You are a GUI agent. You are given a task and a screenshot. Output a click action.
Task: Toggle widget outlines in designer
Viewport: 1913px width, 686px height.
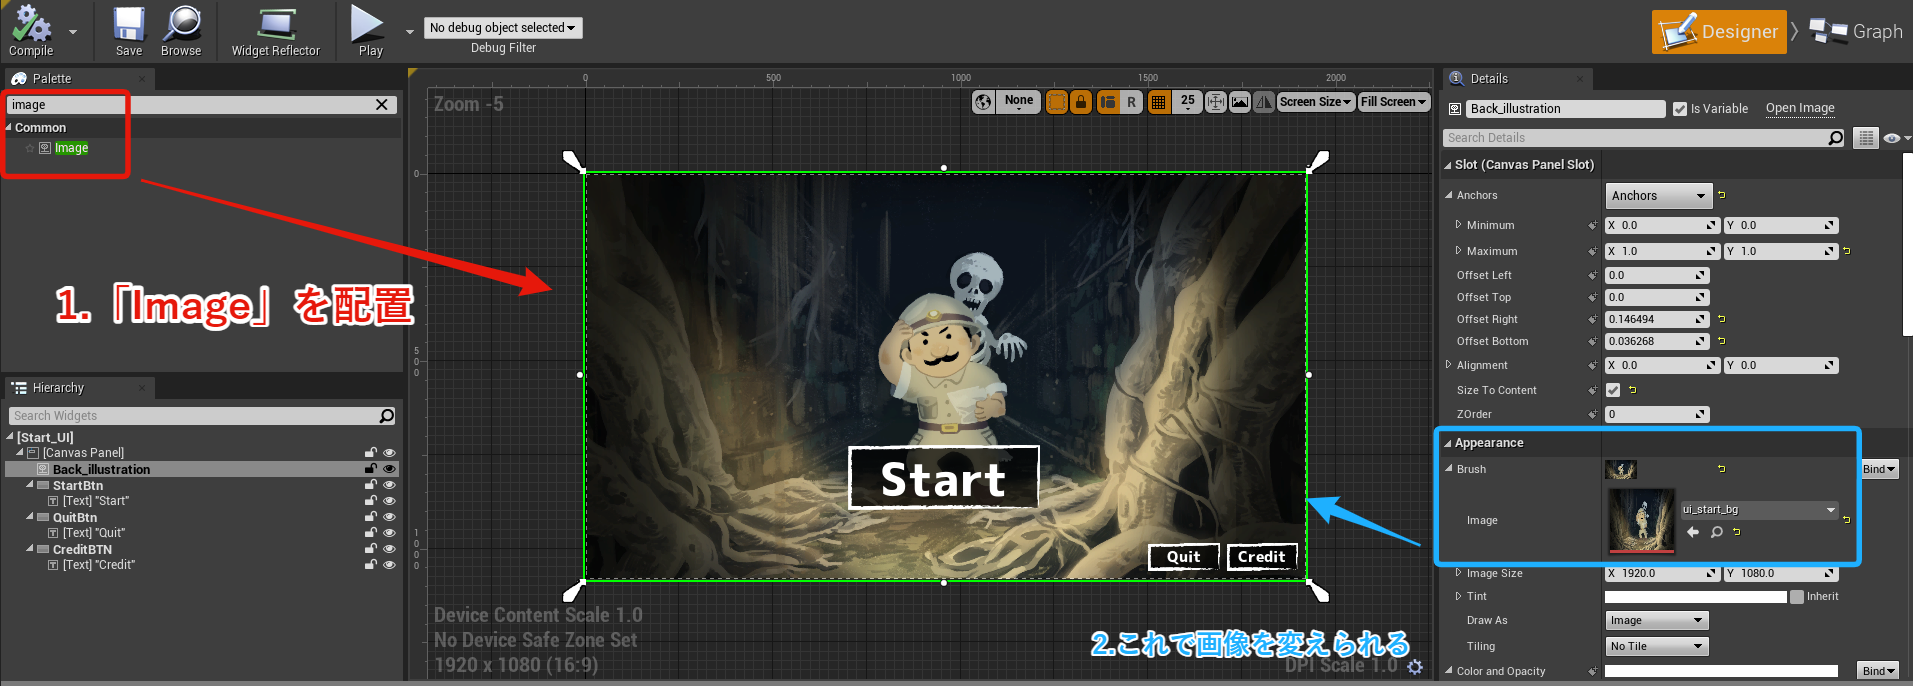pyautogui.click(x=1057, y=101)
